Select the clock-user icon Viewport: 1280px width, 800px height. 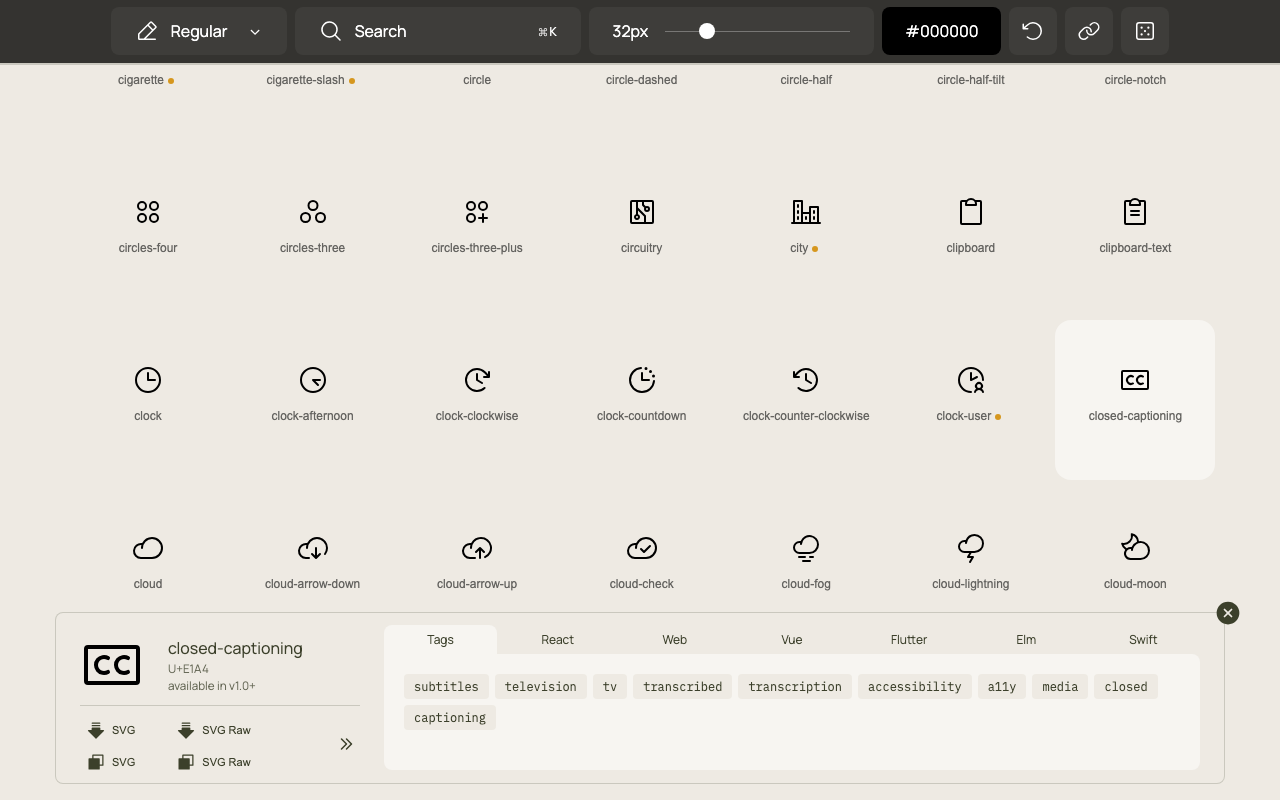971,380
